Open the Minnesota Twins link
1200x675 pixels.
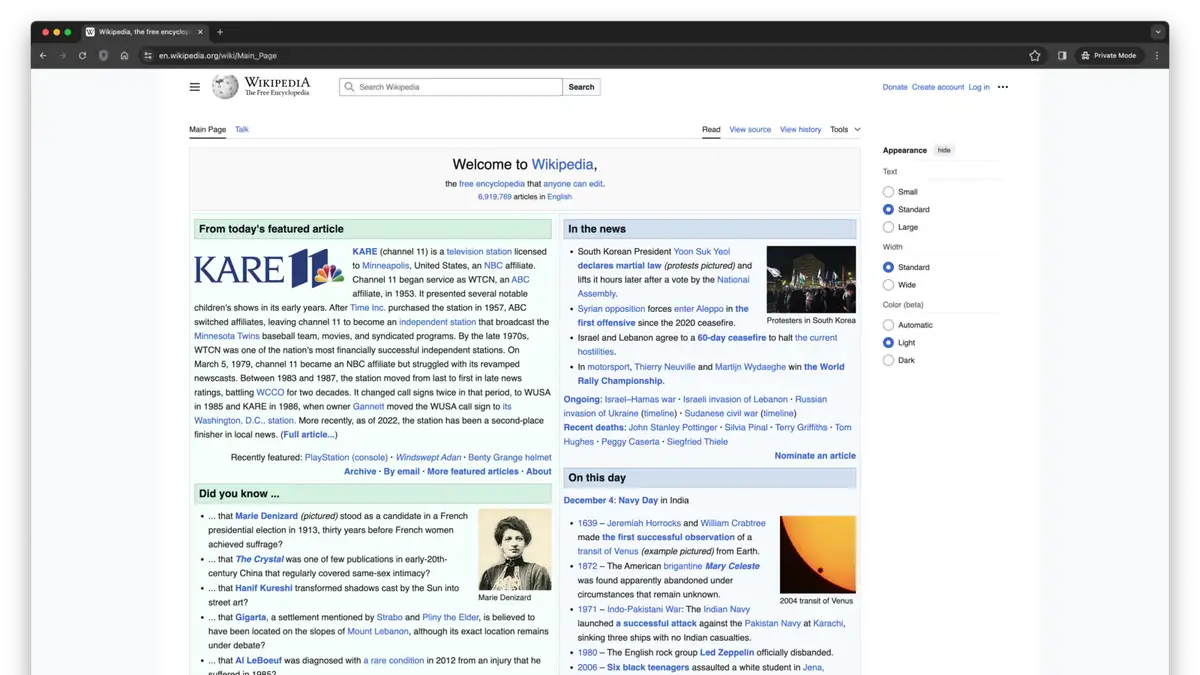click(x=228, y=336)
